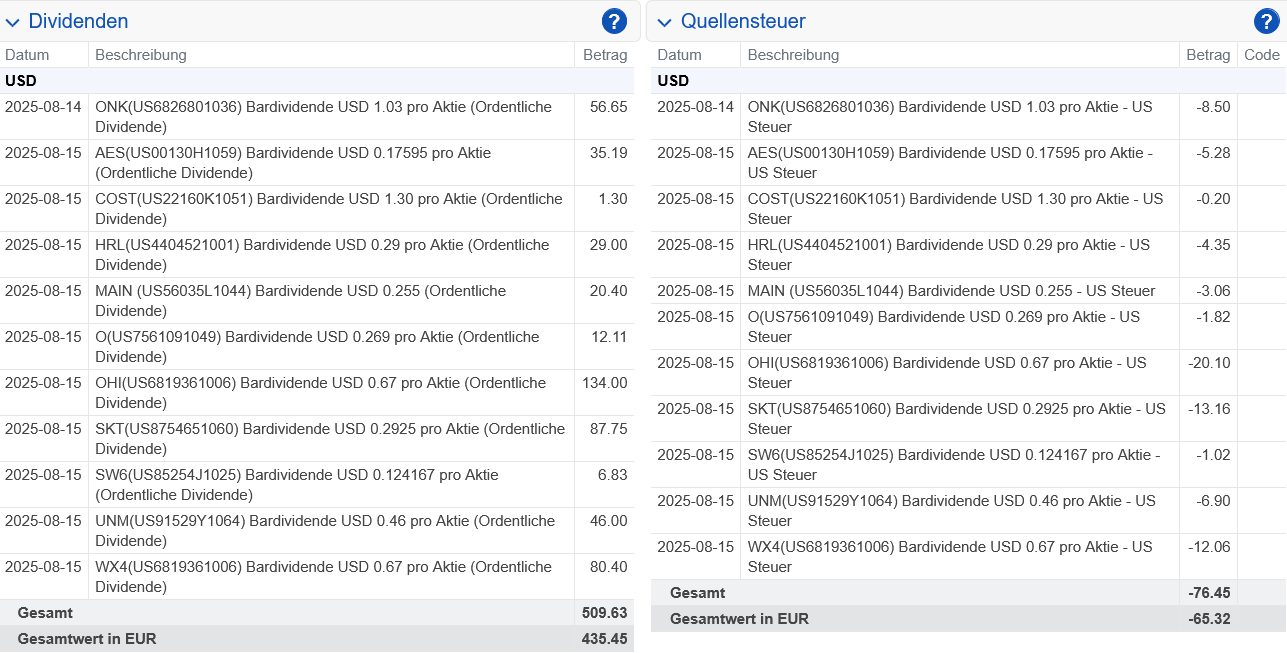The height and width of the screenshot is (653, 1287).
Task: Click HRL US Steuer description
Action: (x=949, y=255)
